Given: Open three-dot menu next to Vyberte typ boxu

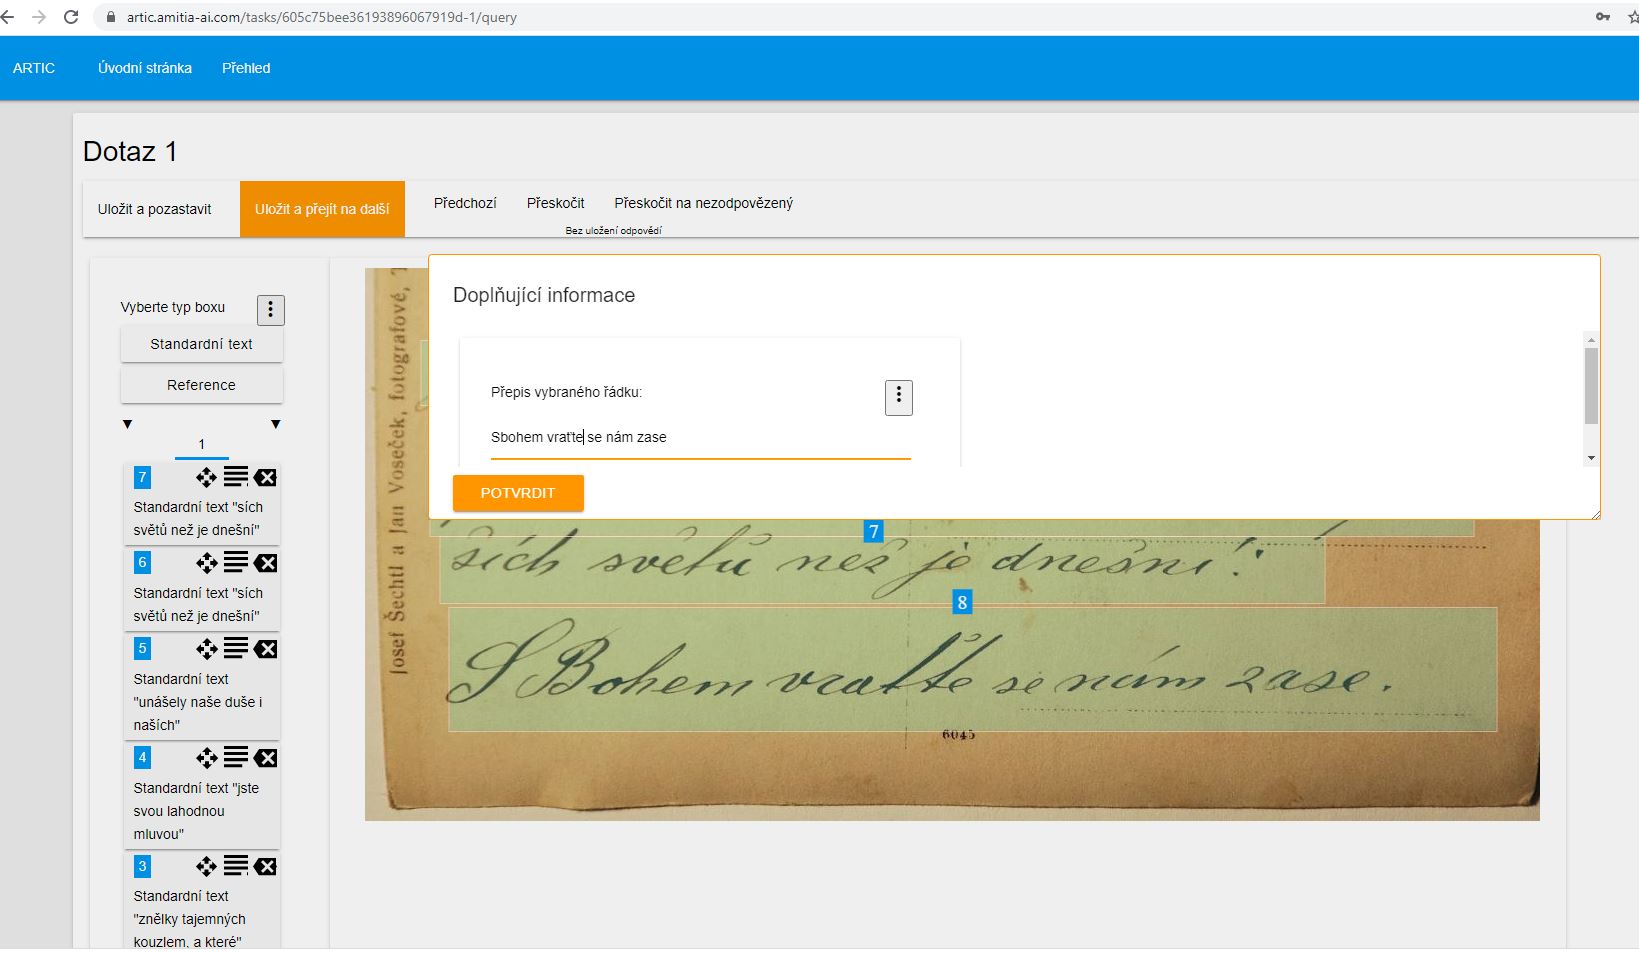Looking at the screenshot, I should coord(271,310).
